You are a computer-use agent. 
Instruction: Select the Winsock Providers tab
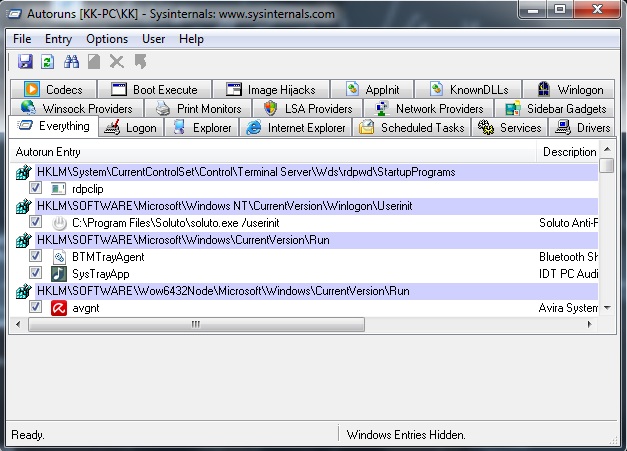coord(77,108)
